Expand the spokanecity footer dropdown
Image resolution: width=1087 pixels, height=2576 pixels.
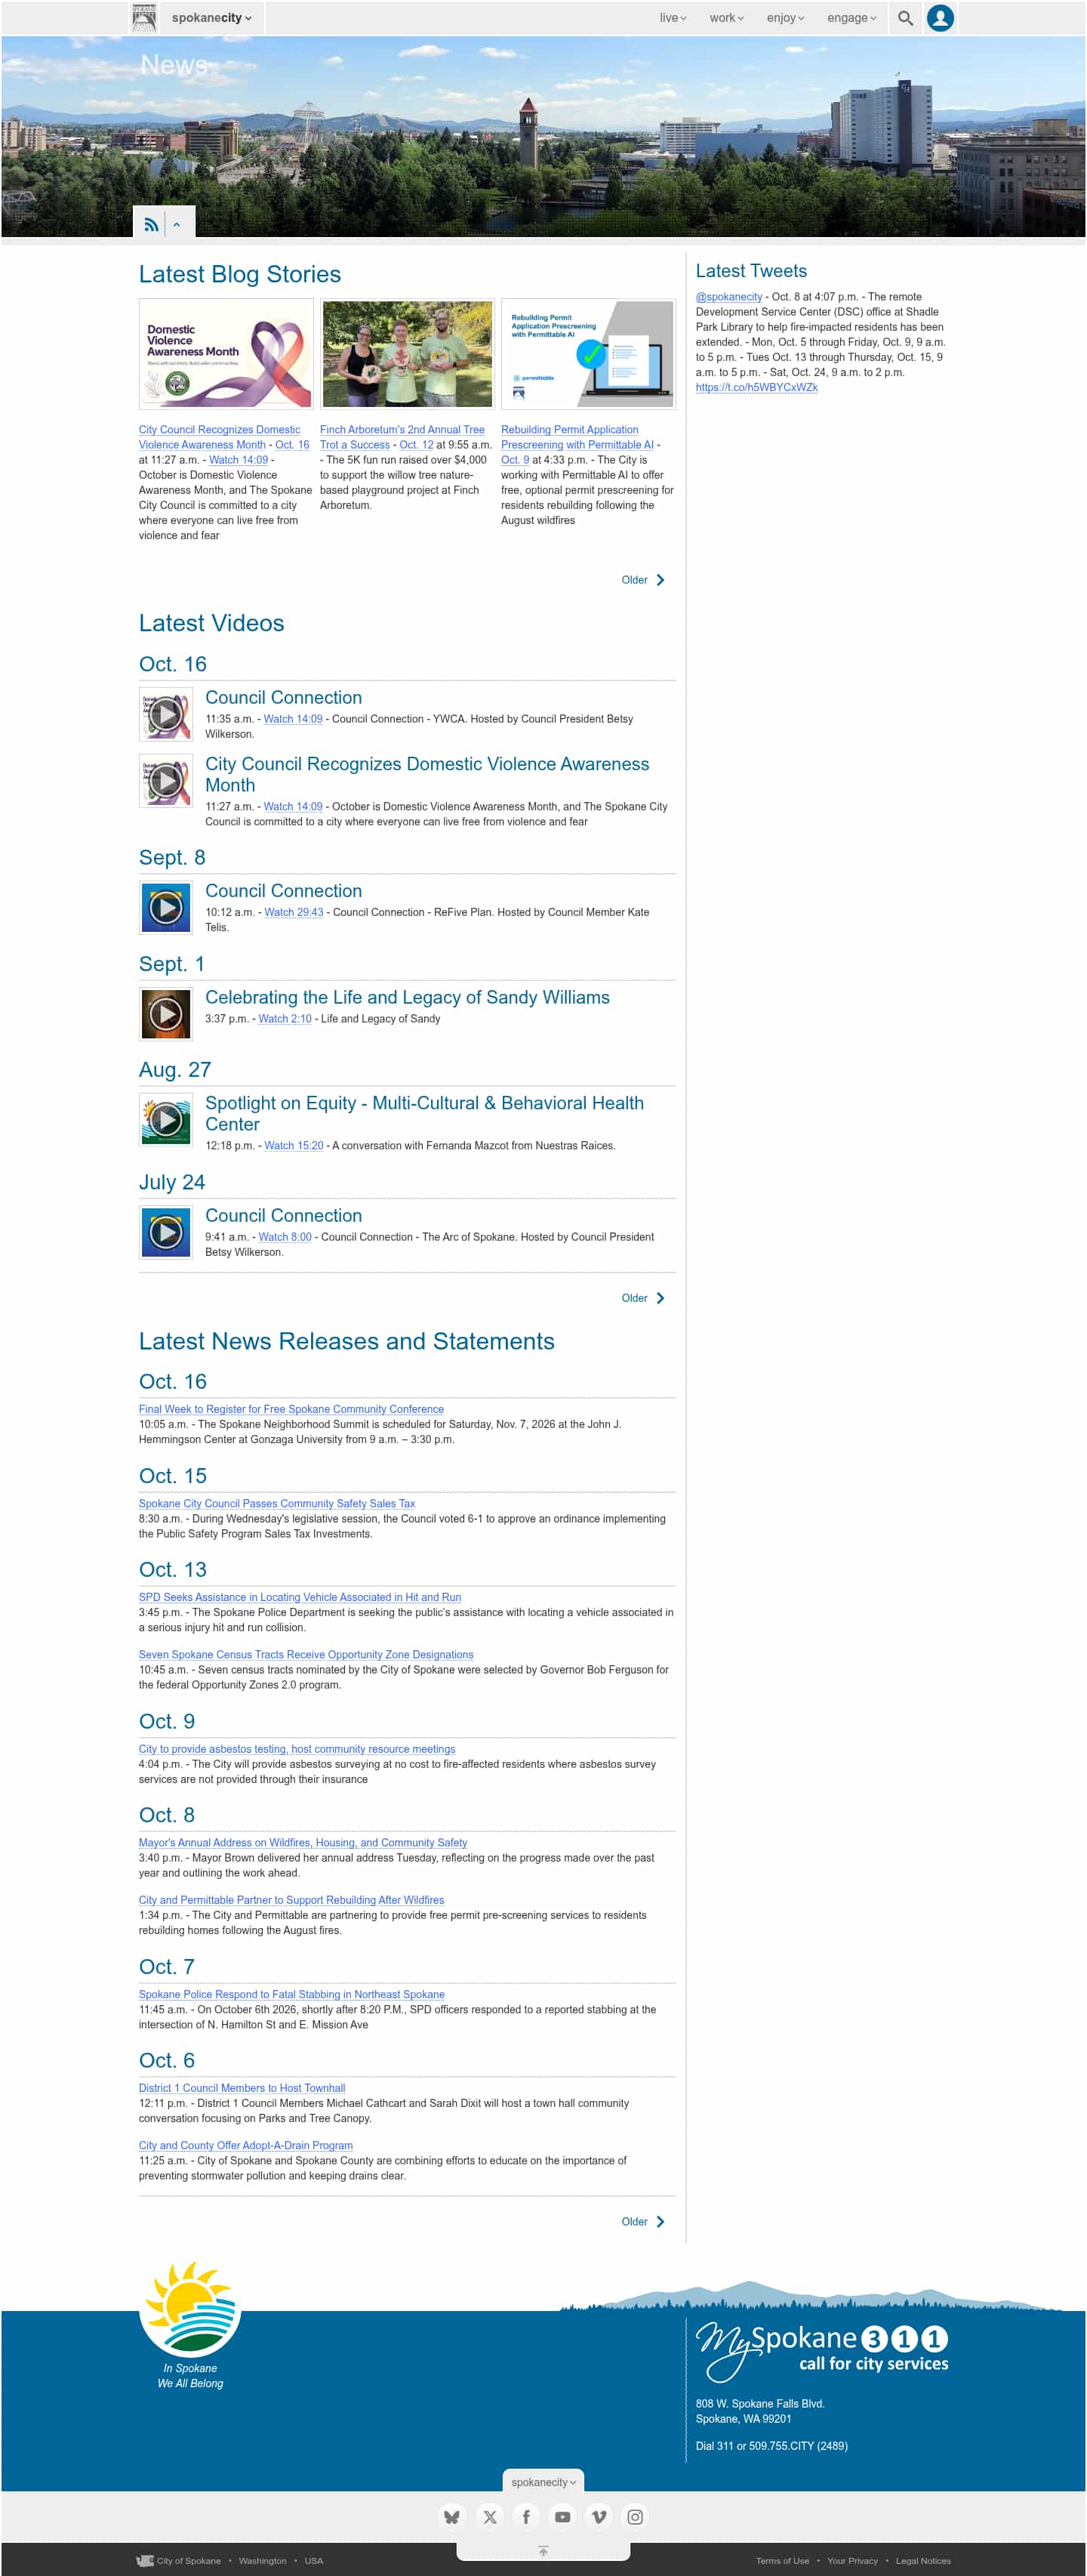pos(543,2482)
